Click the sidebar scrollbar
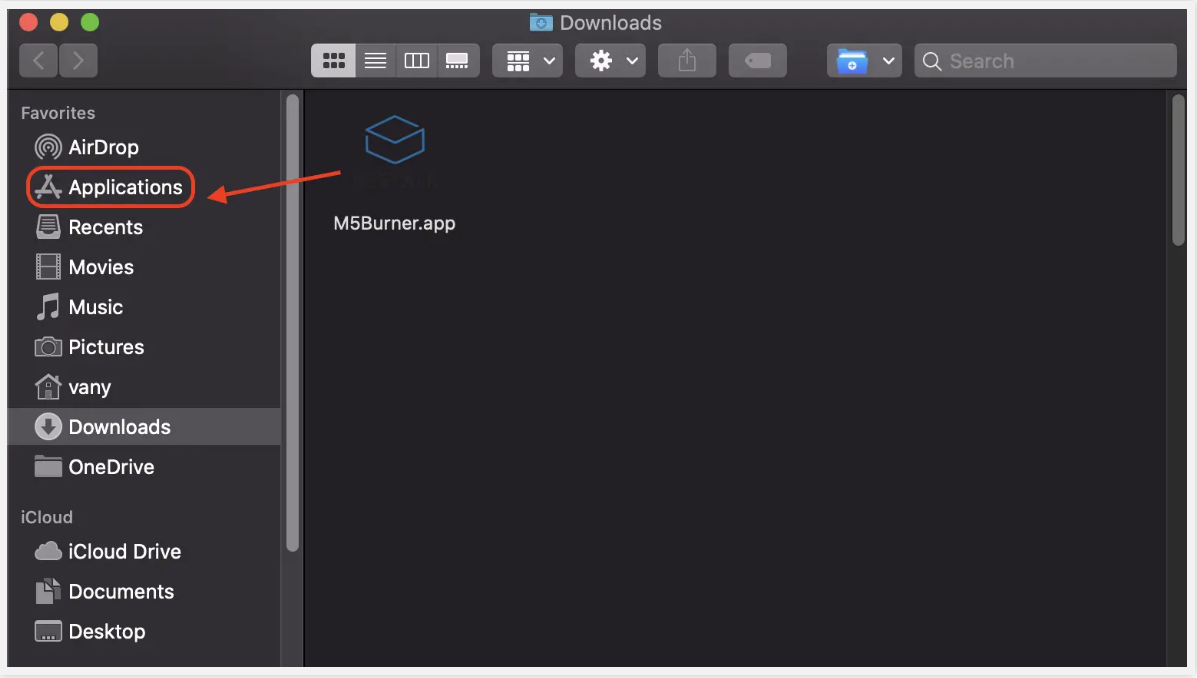The image size is (1197, 678). point(292,322)
